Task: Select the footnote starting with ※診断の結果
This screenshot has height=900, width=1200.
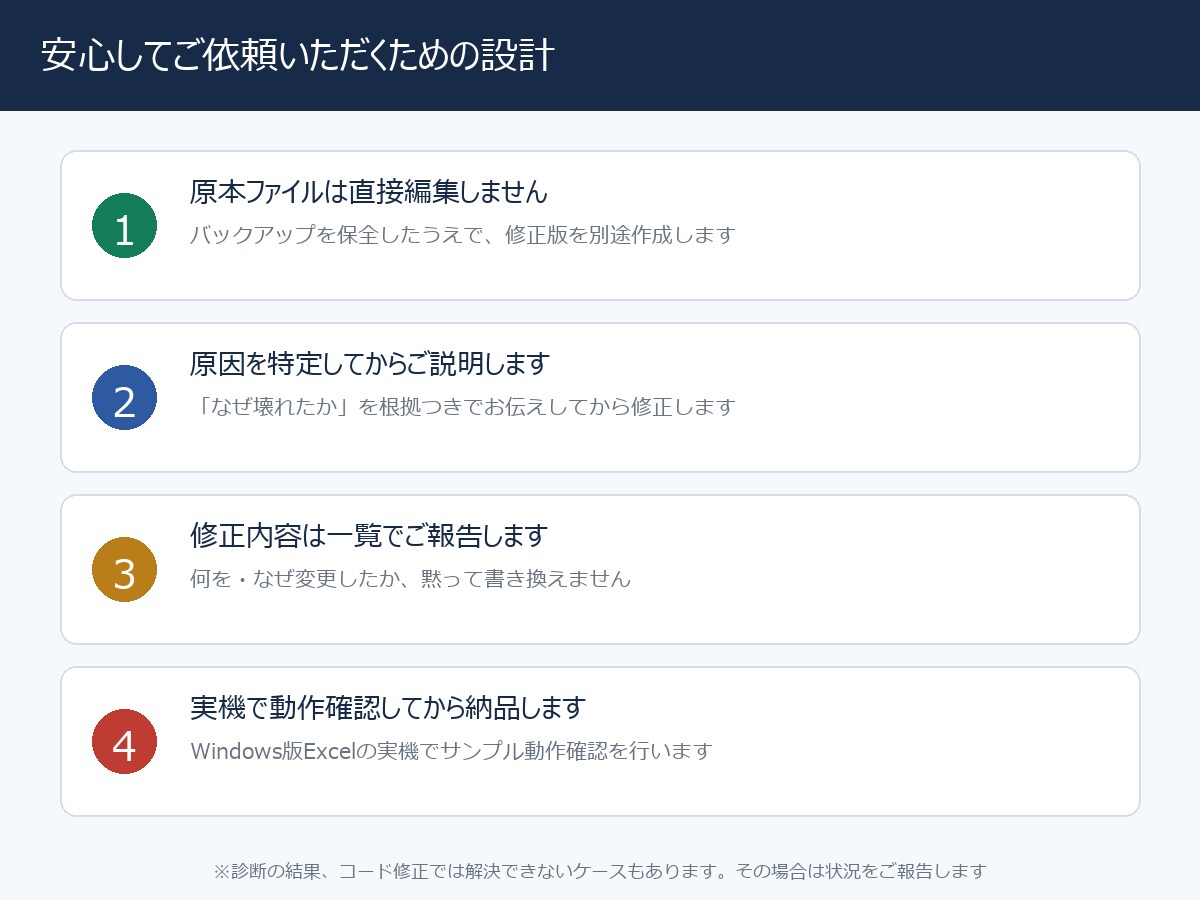Action: pyautogui.click(x=600, y=871)
